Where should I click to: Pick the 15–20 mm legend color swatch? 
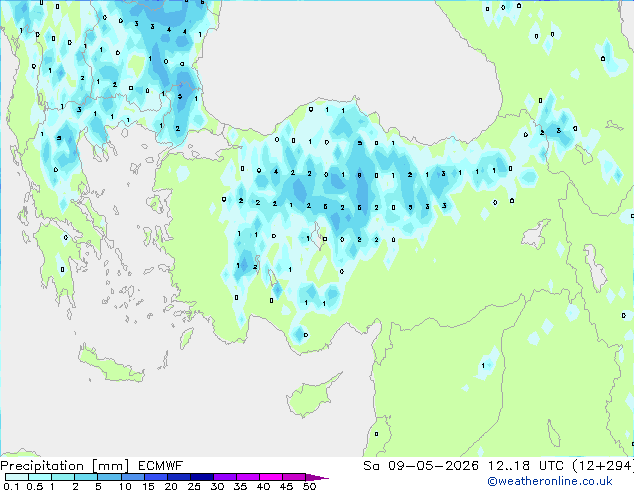[155, 477]
